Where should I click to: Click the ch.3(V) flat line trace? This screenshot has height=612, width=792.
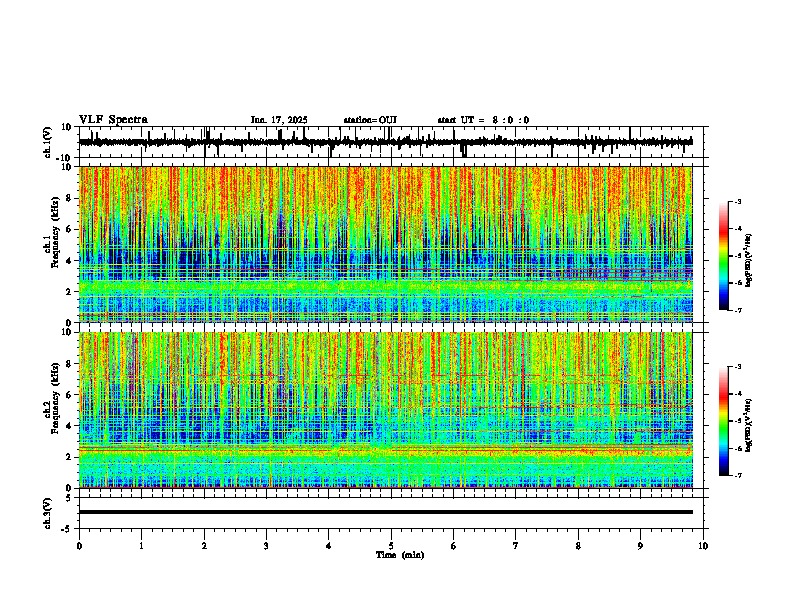[386, 512]
